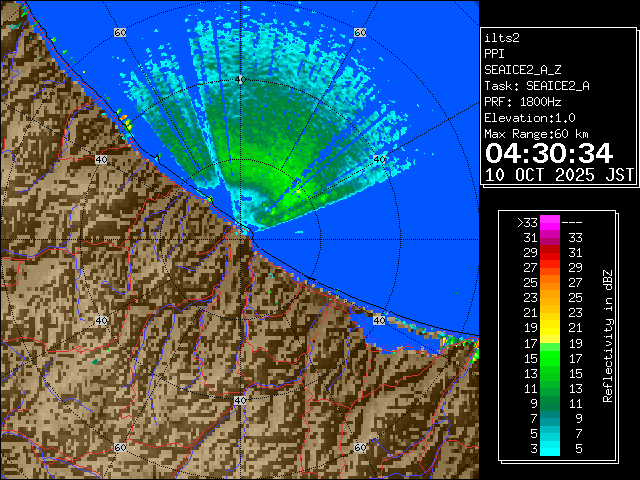Click the magenta >33 dBZ legend swatch
The height and width of the screenshot is (480, 640).
coord(550,223)
